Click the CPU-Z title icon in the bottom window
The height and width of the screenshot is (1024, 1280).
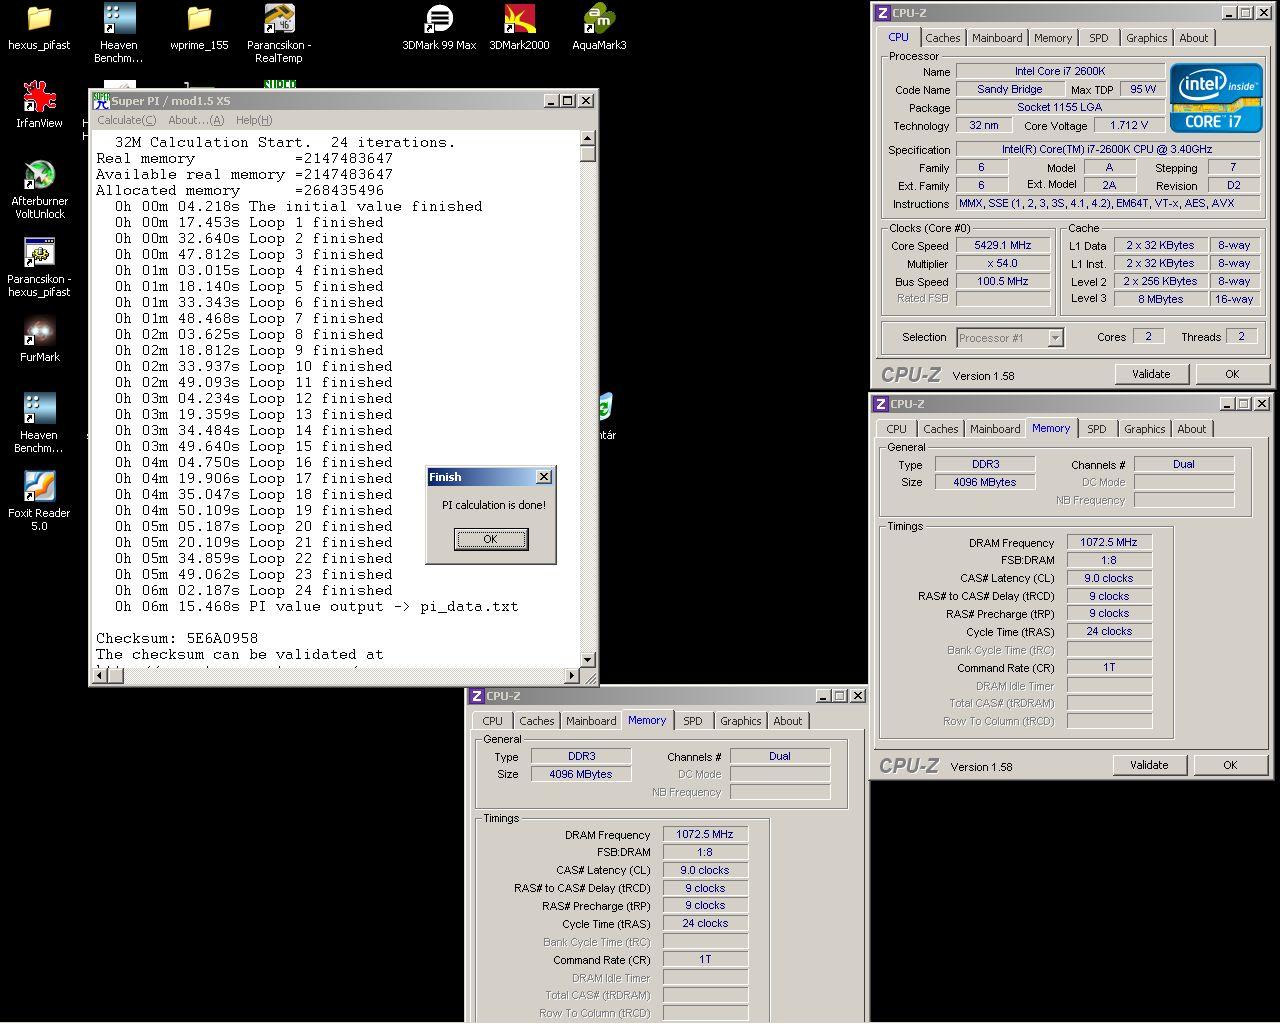(478, 696)
